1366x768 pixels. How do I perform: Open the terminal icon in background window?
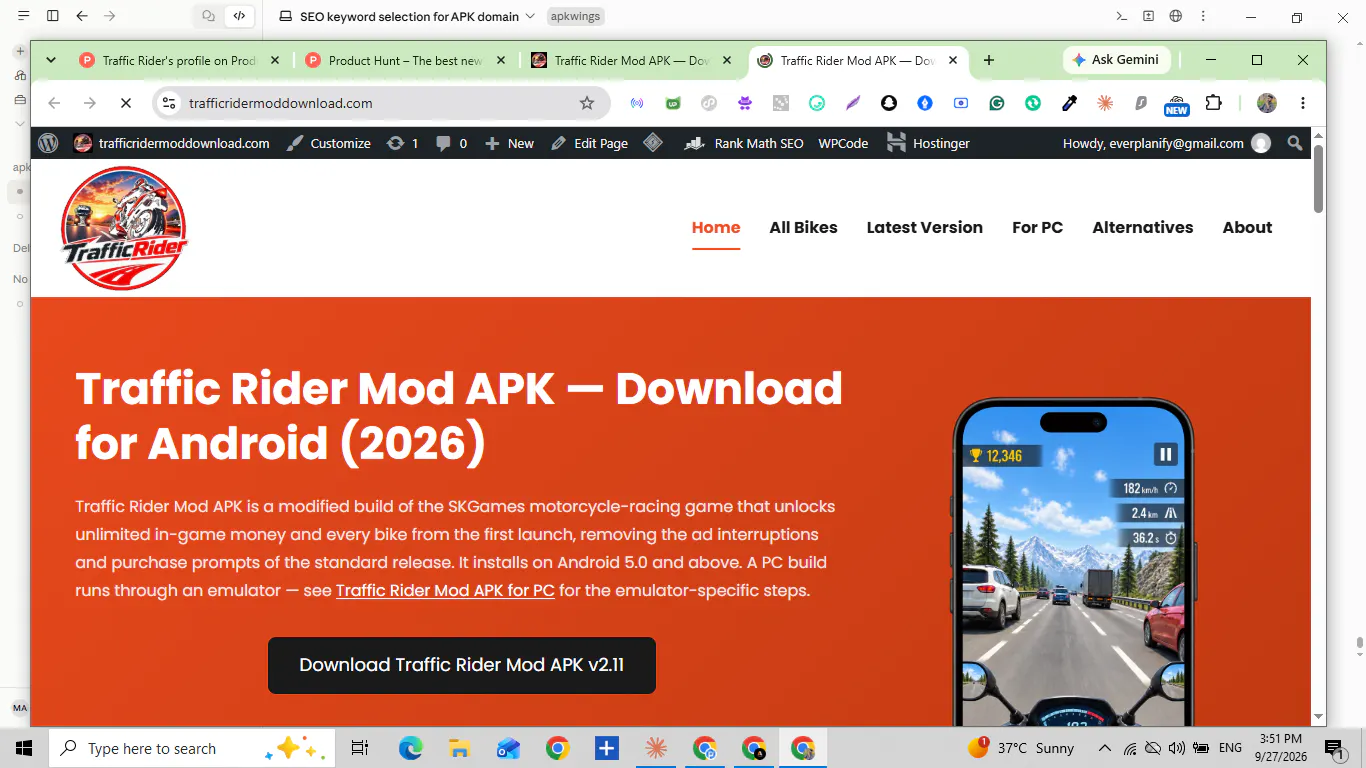(x=1122, y=16)
